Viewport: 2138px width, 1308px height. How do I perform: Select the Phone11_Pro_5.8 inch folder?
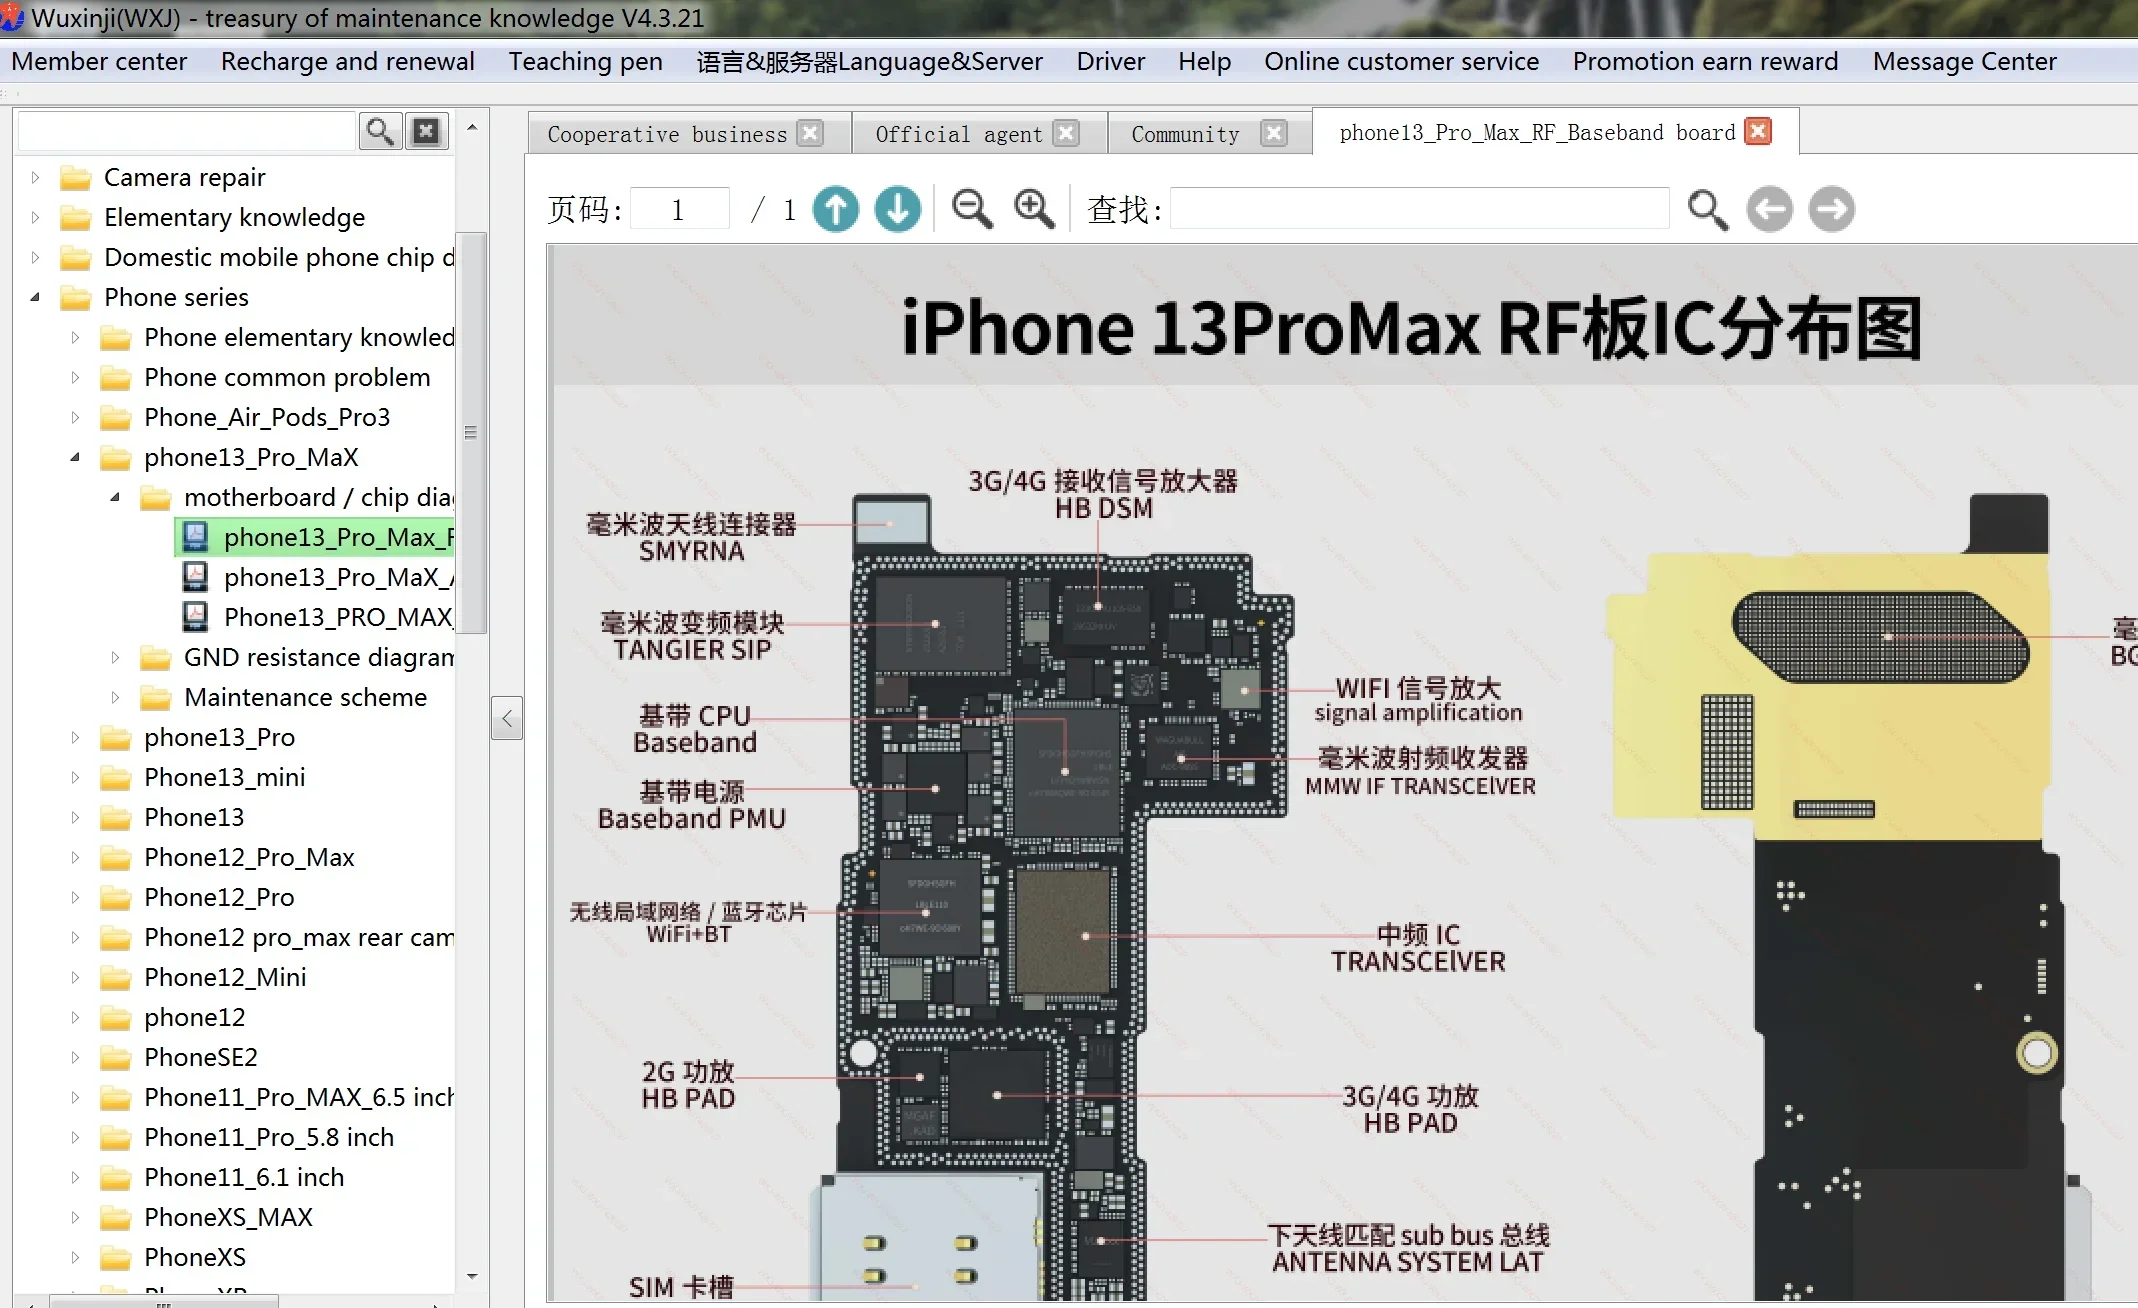269,1137
